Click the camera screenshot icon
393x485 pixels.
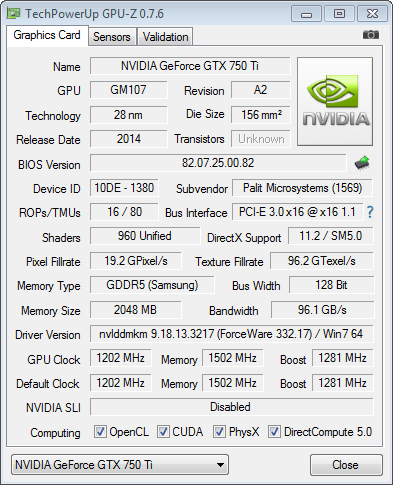371,34
